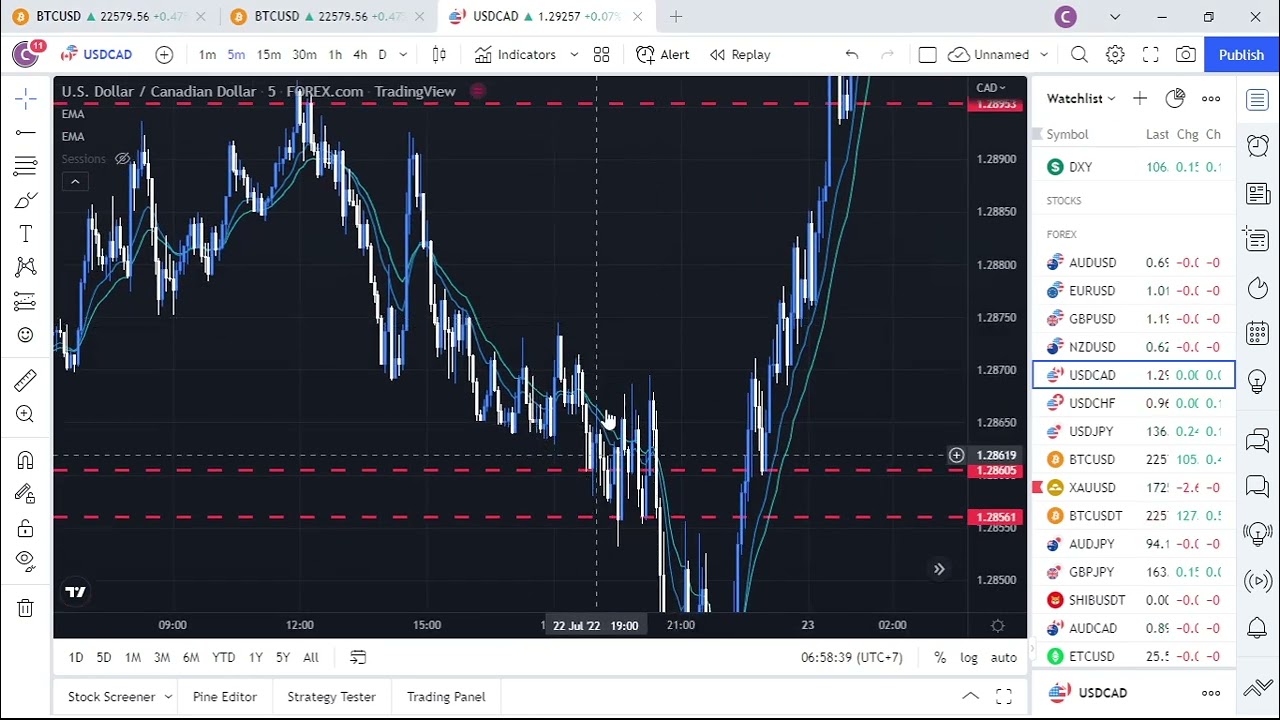Open the Indicators dialog

pyautogui.click(x=516, y=55)
